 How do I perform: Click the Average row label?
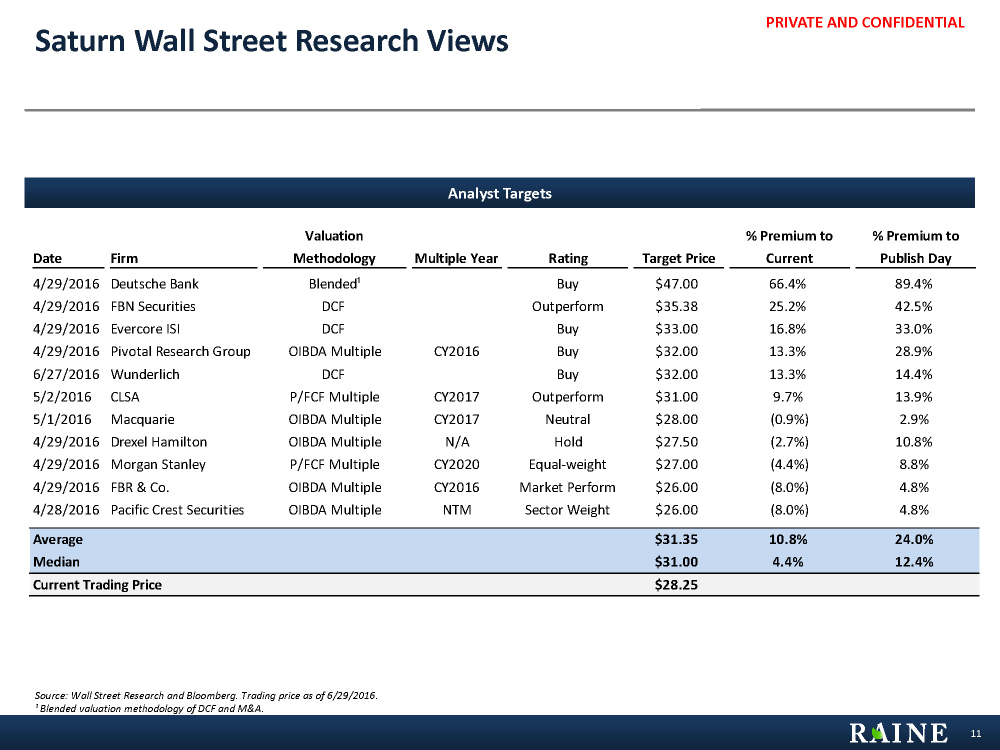59,539
